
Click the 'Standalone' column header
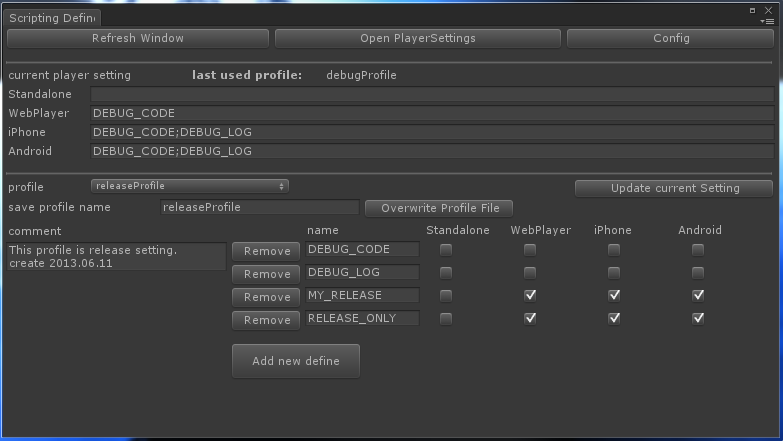click(457, 230)
